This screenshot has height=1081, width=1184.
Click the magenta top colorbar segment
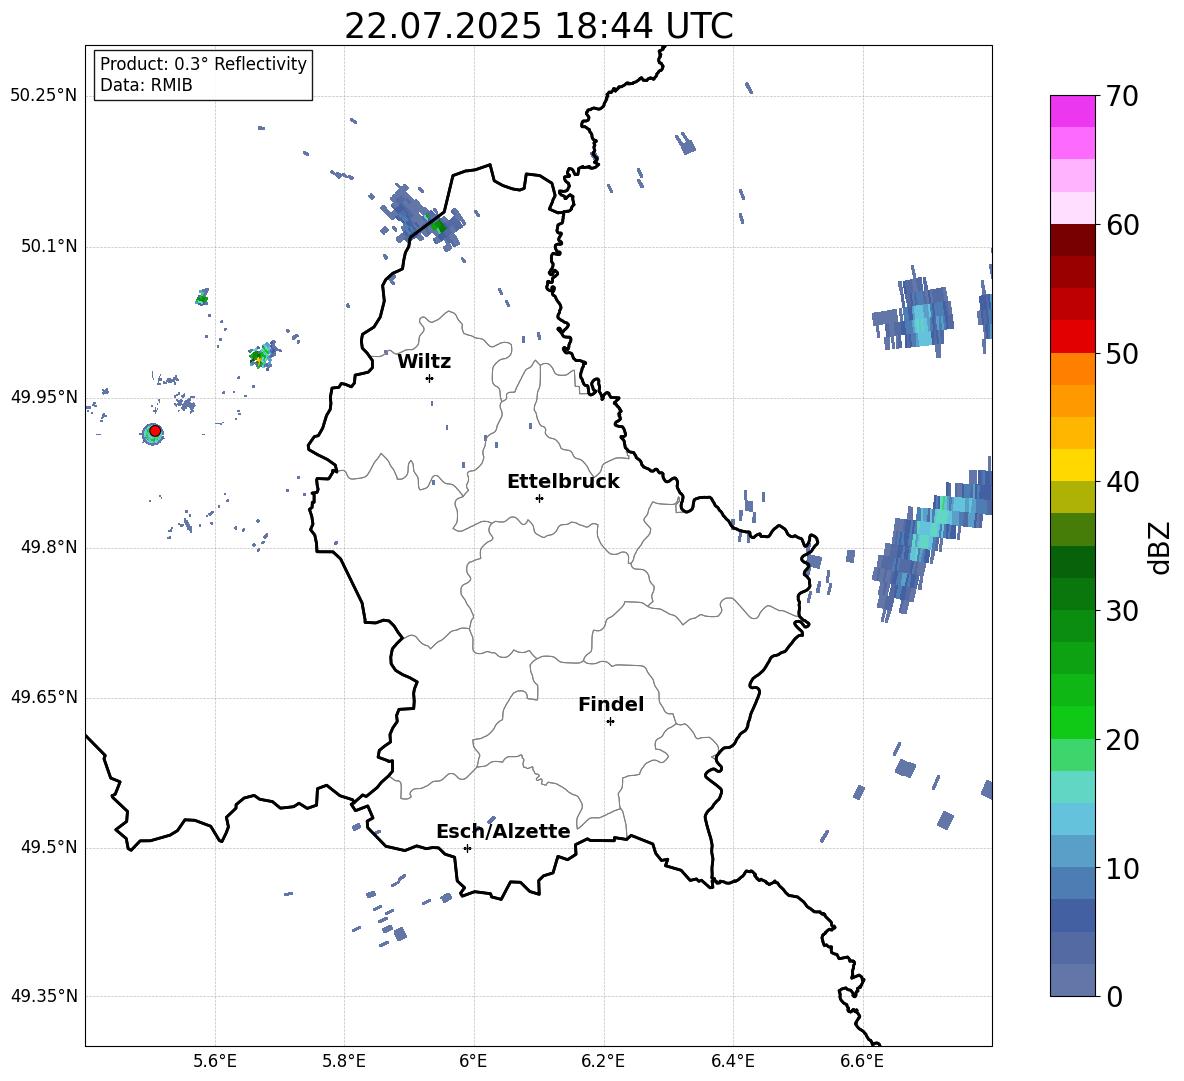pyautogui.click(x=1072, y=111)
